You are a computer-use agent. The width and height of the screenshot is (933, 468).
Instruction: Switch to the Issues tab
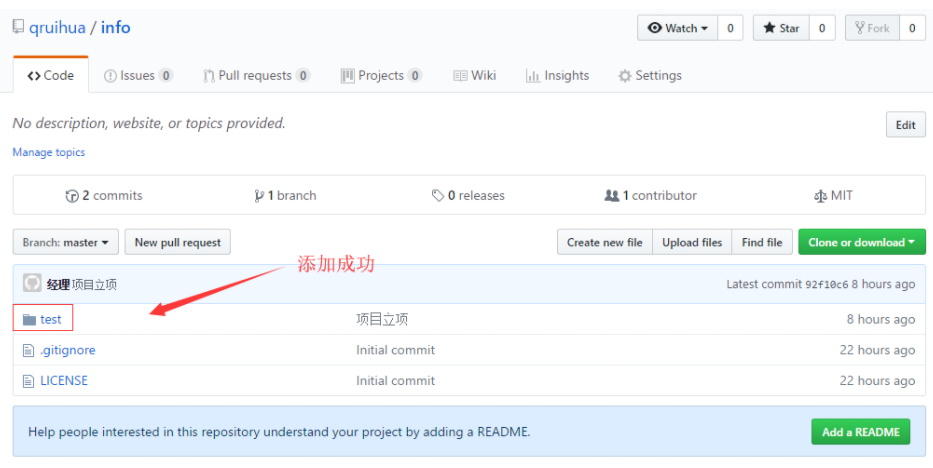click(138, 76)
